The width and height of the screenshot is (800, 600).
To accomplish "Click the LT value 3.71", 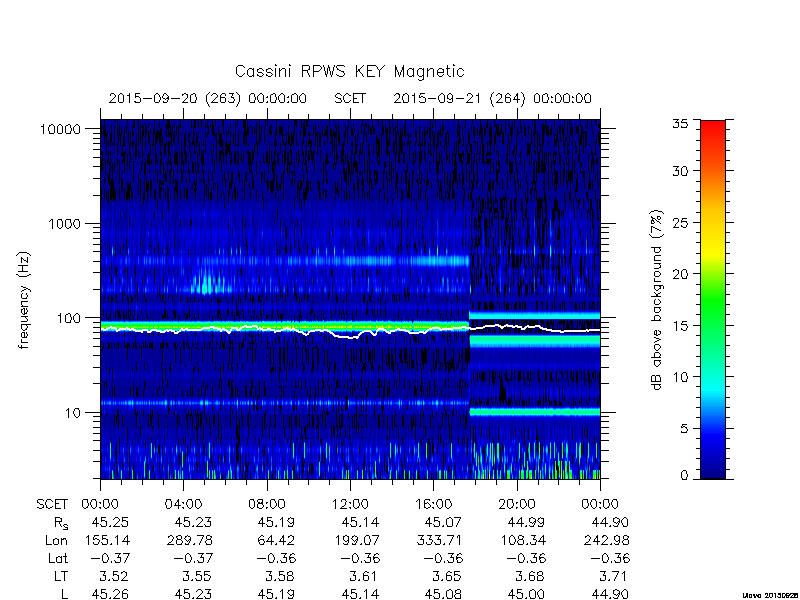I will [613, 577].
